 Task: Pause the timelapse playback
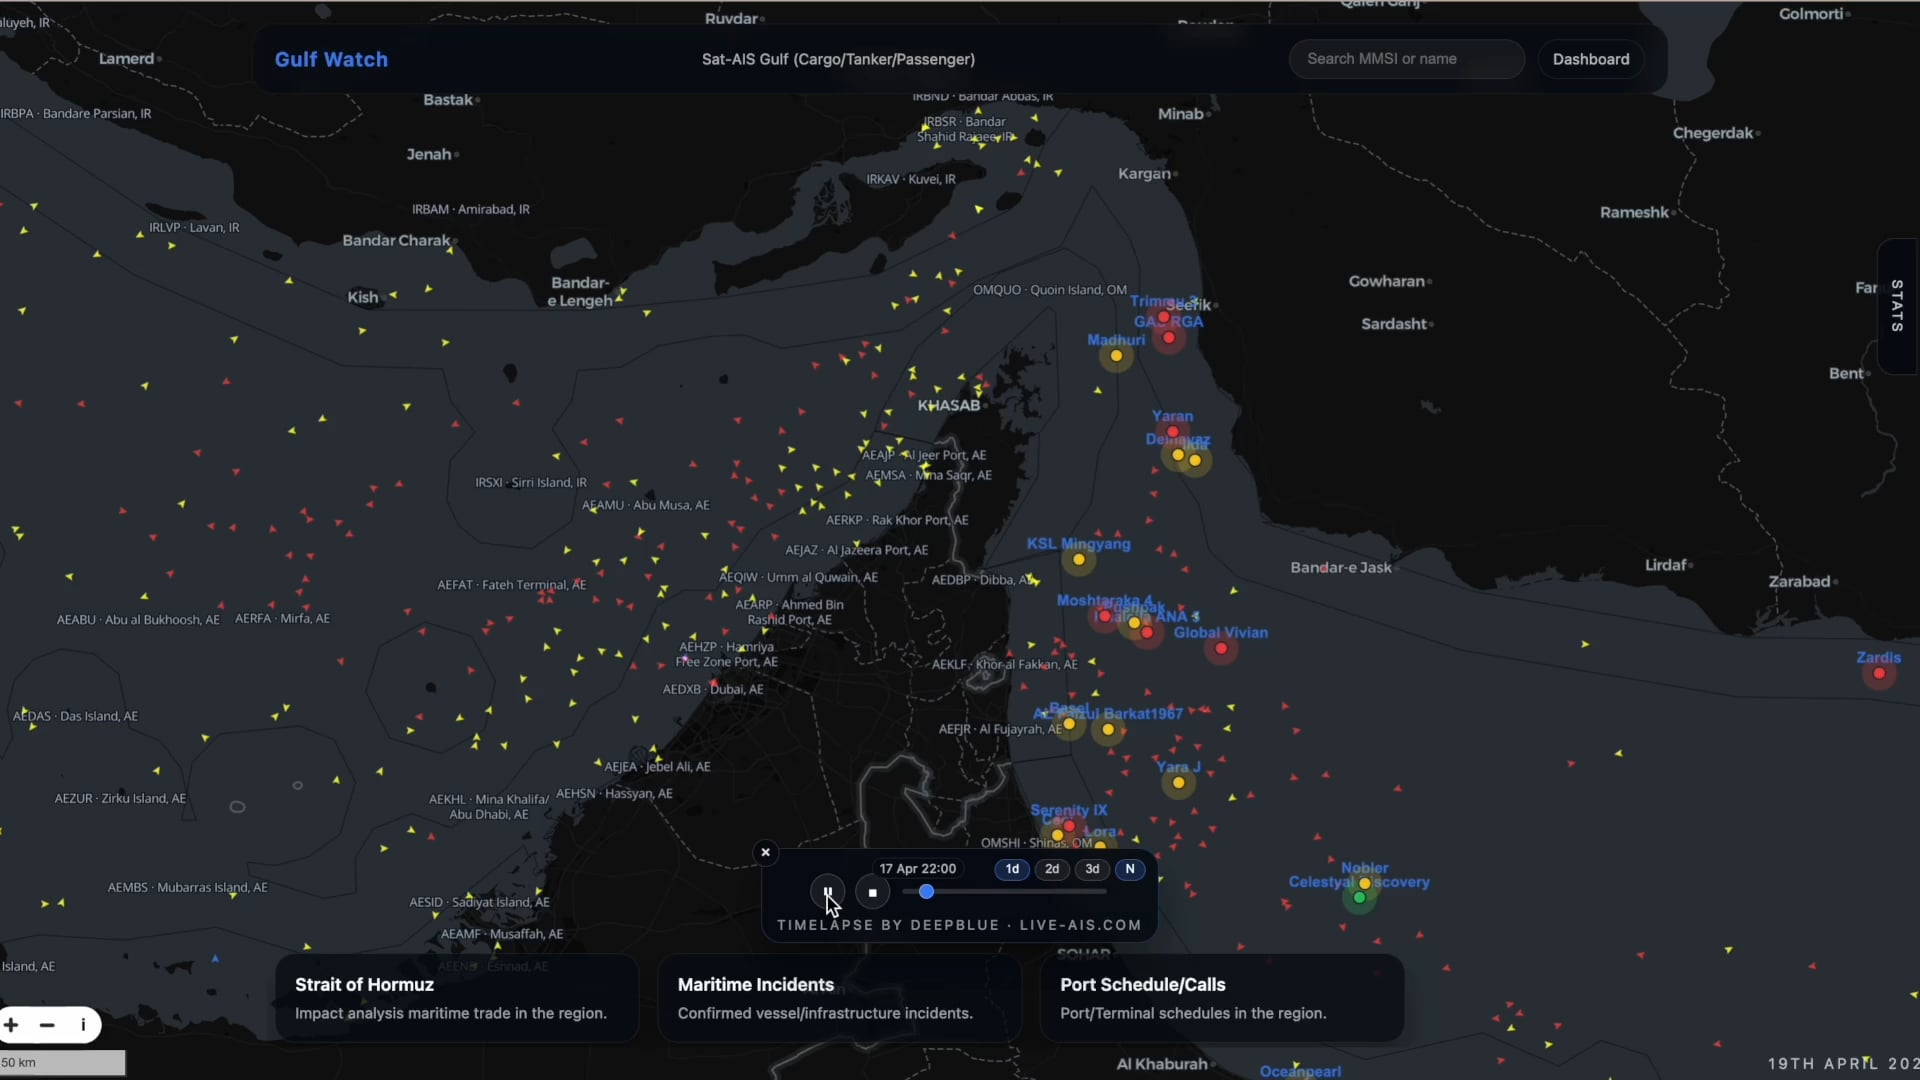click(827, 892)
